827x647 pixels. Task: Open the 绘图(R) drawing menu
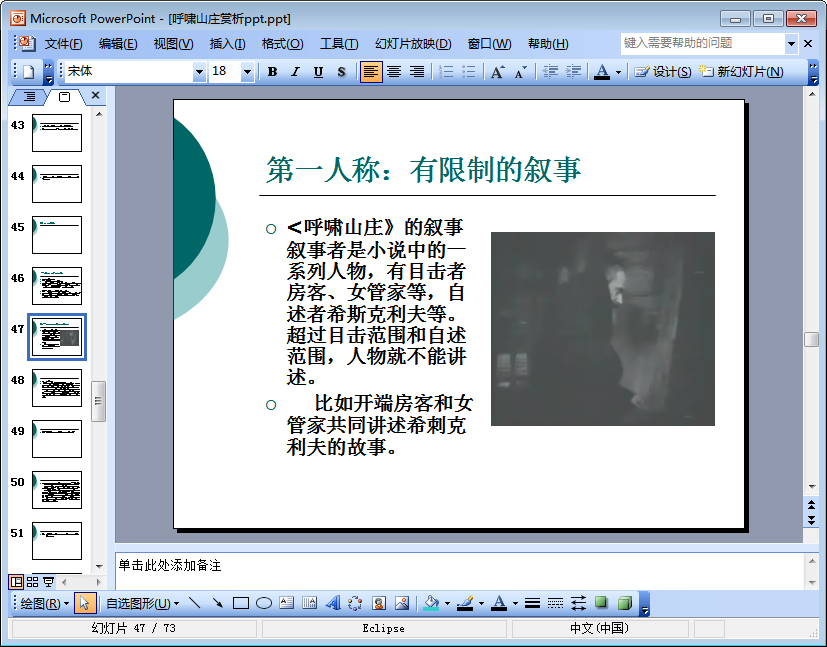pyautogui.click(x=45, y=603)
